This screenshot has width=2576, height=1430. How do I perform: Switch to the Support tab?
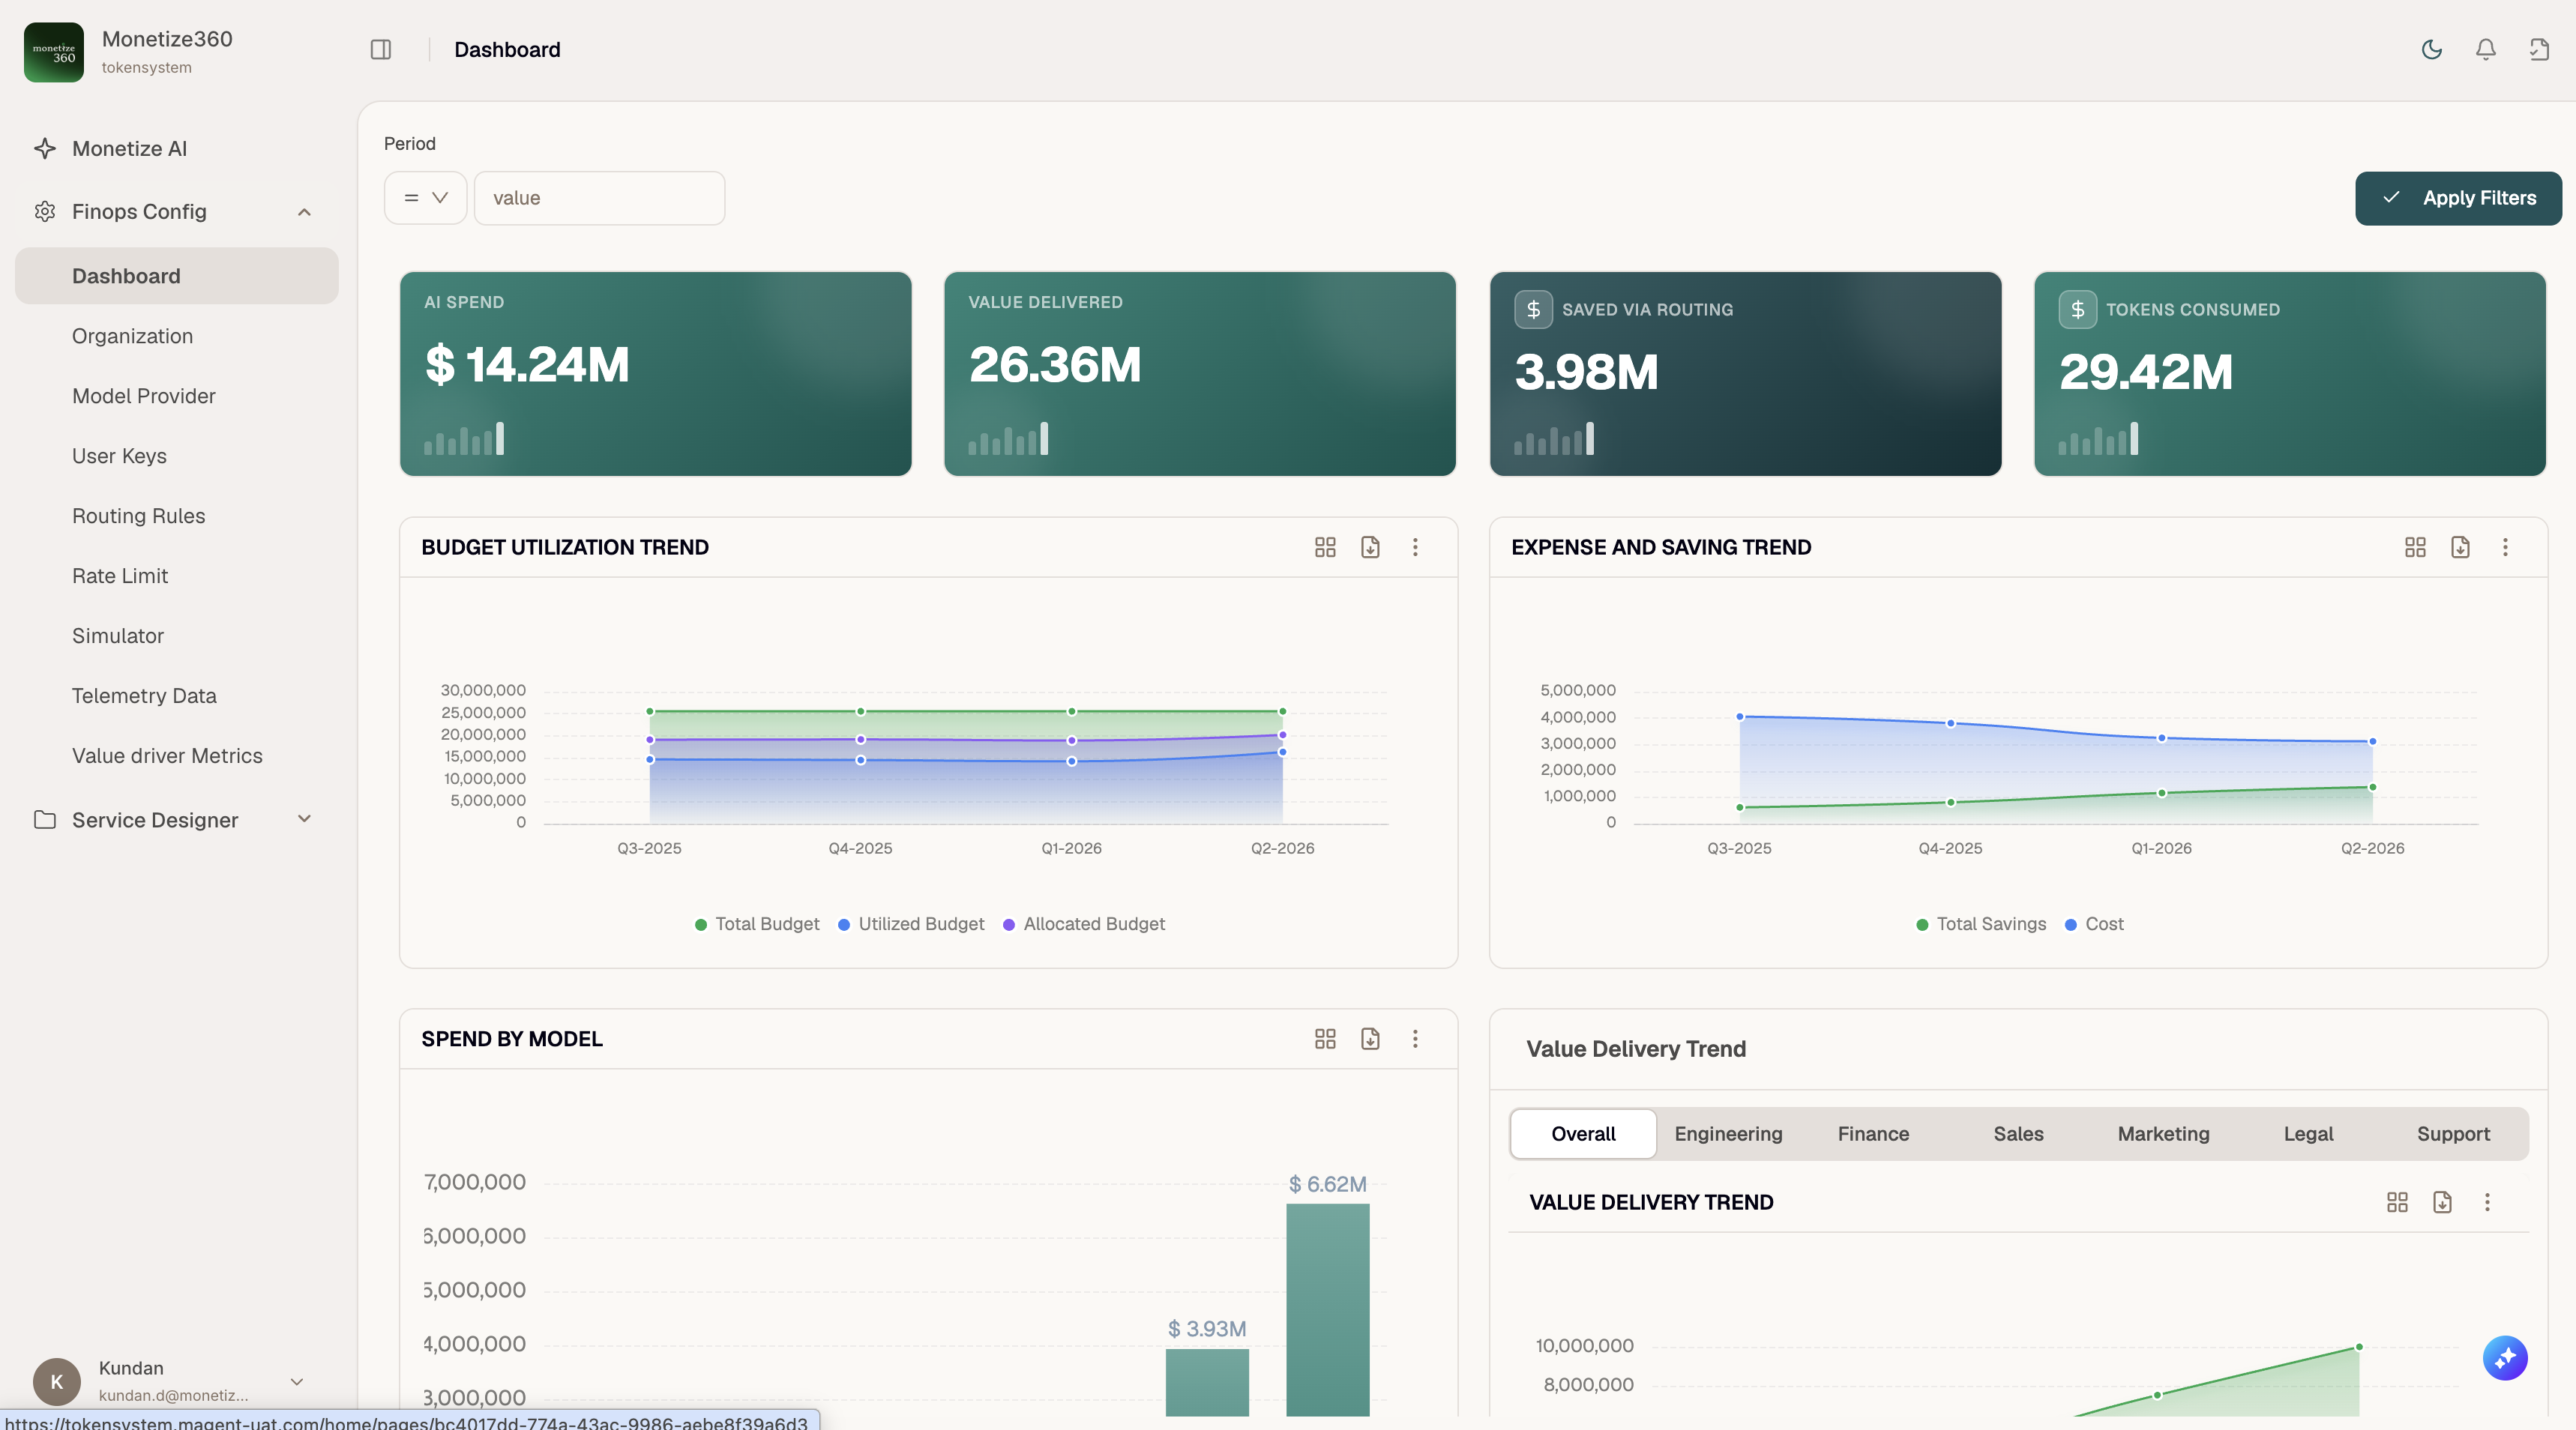[x=2453, y=1134]
